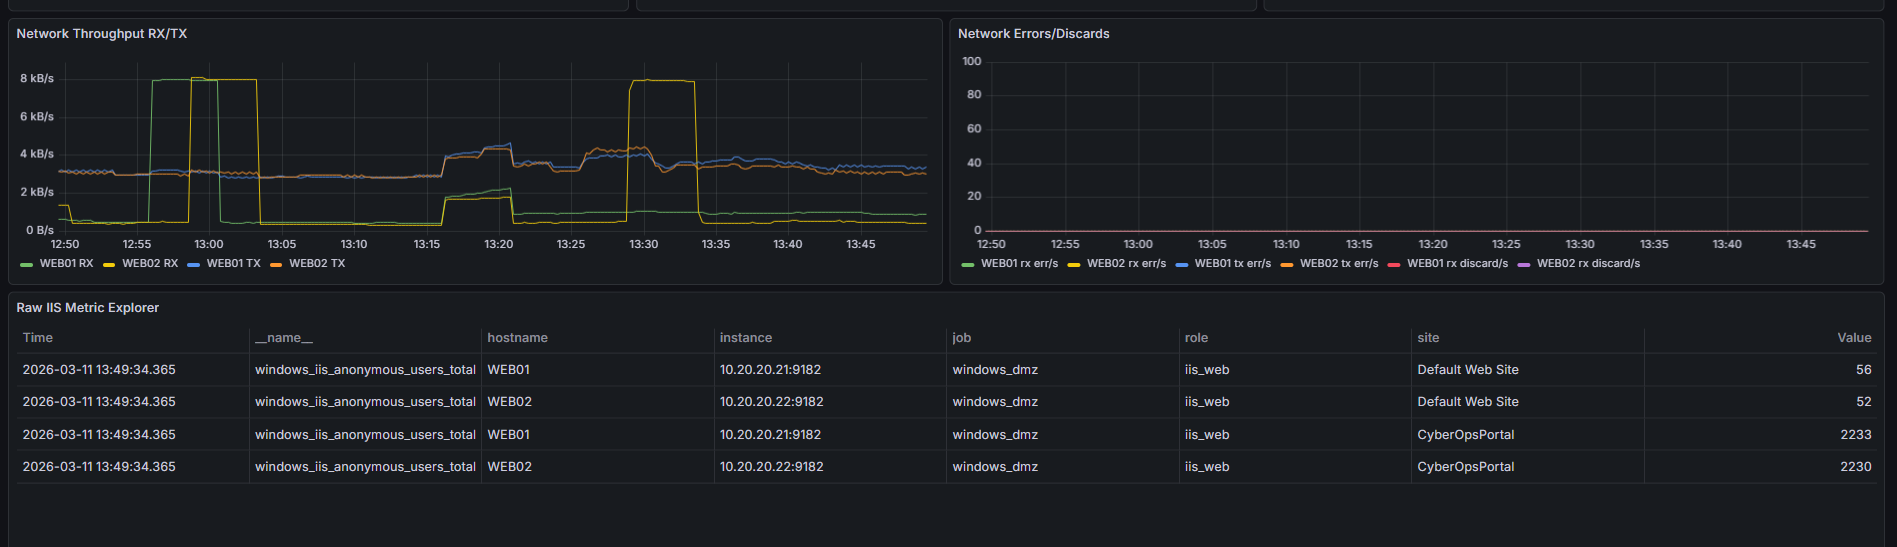1897x547 pixels.
Task: Open the Network Errors/Discards panel title menu
Action: tap(1033, 34)
